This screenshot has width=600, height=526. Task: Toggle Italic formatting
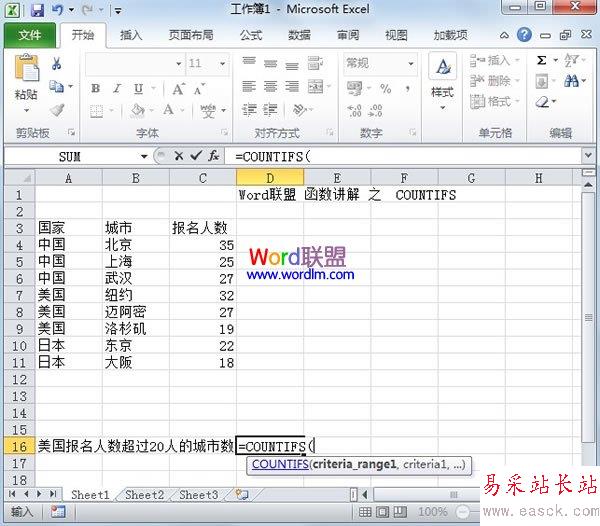(117, 89)
